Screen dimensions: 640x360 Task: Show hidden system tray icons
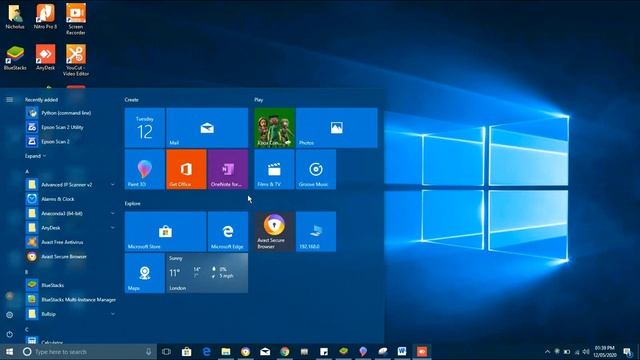pyautogui.click(x=547, y=351)
